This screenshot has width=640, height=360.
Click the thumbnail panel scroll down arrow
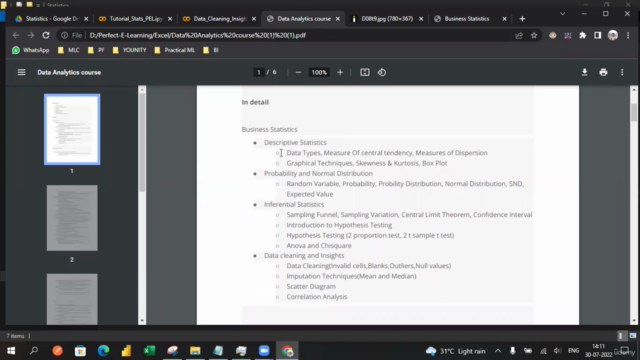tap(142, 321)
